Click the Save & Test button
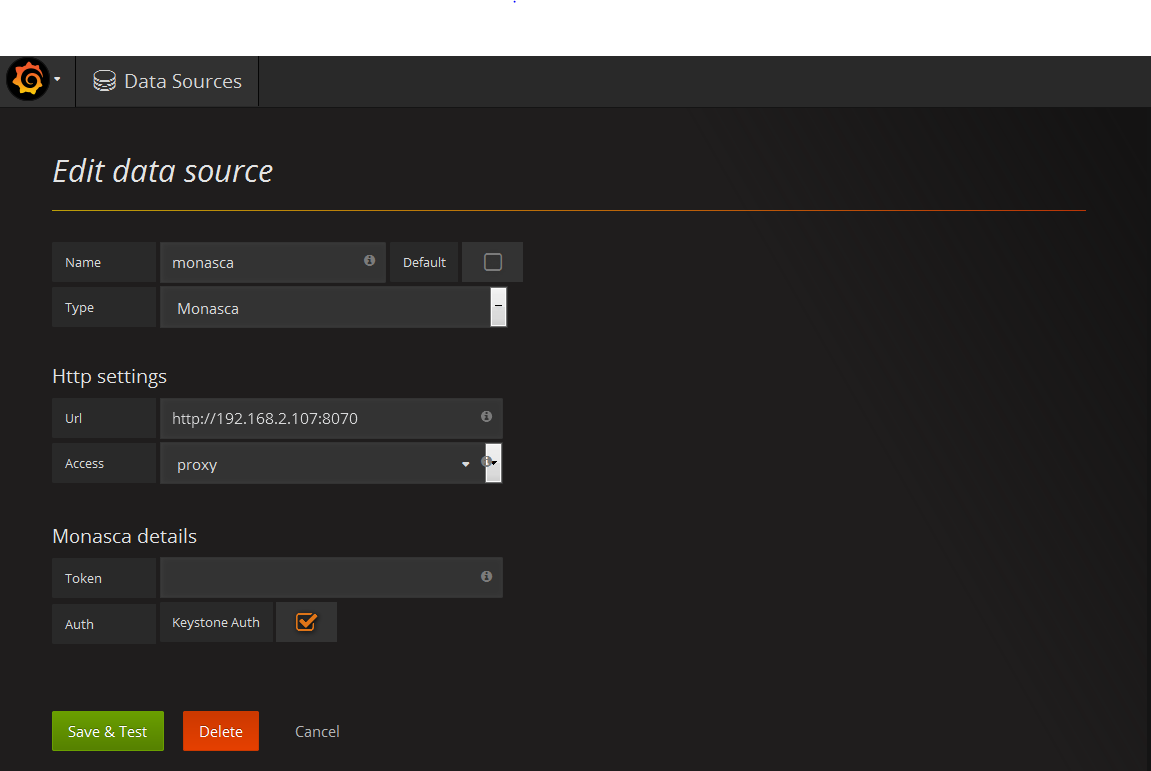The image size is (1151, 771). click(108, 731)
